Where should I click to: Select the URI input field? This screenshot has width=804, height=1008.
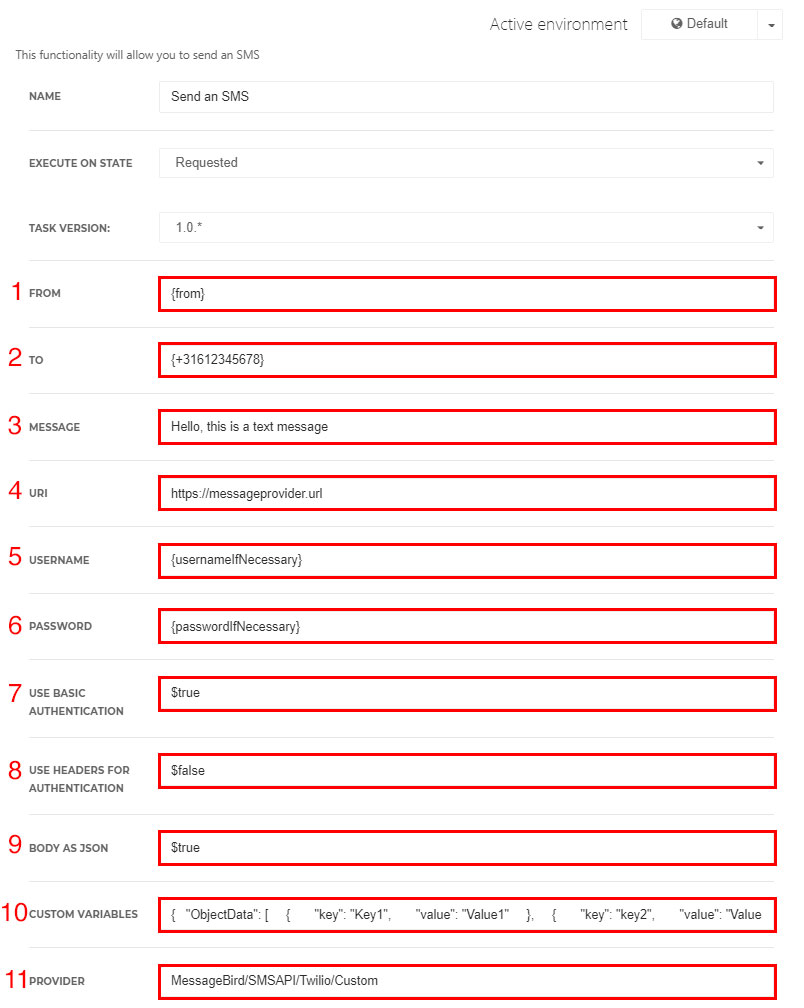point(467,493)
